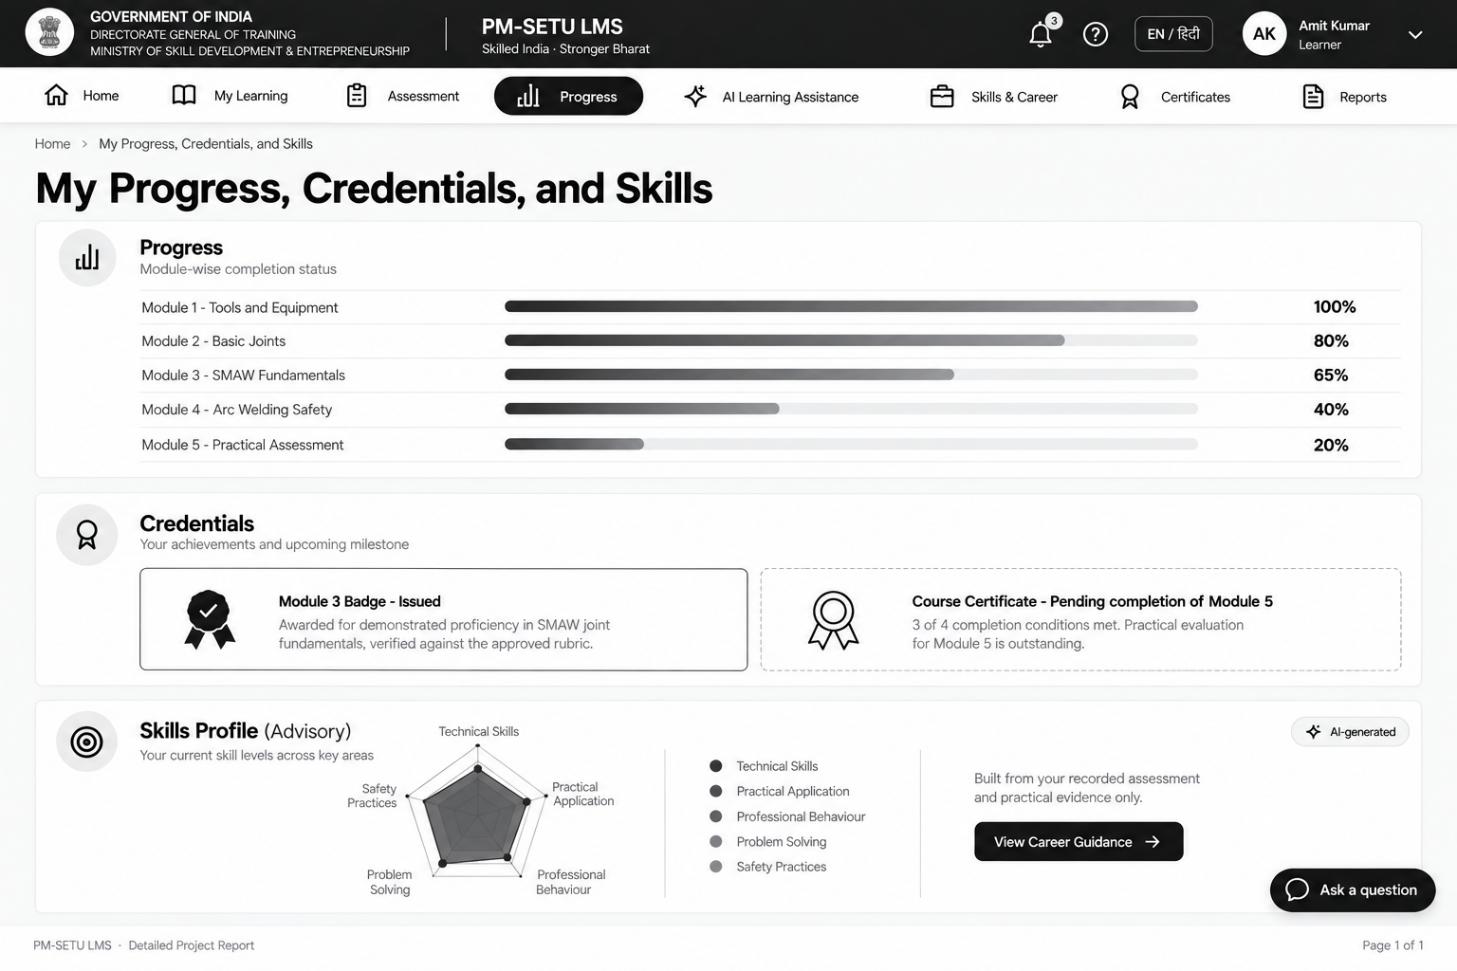Viewport: 1457px width, 971px height.
Task: Select the Safety Practices legend entry
Action: coord(768,867)
